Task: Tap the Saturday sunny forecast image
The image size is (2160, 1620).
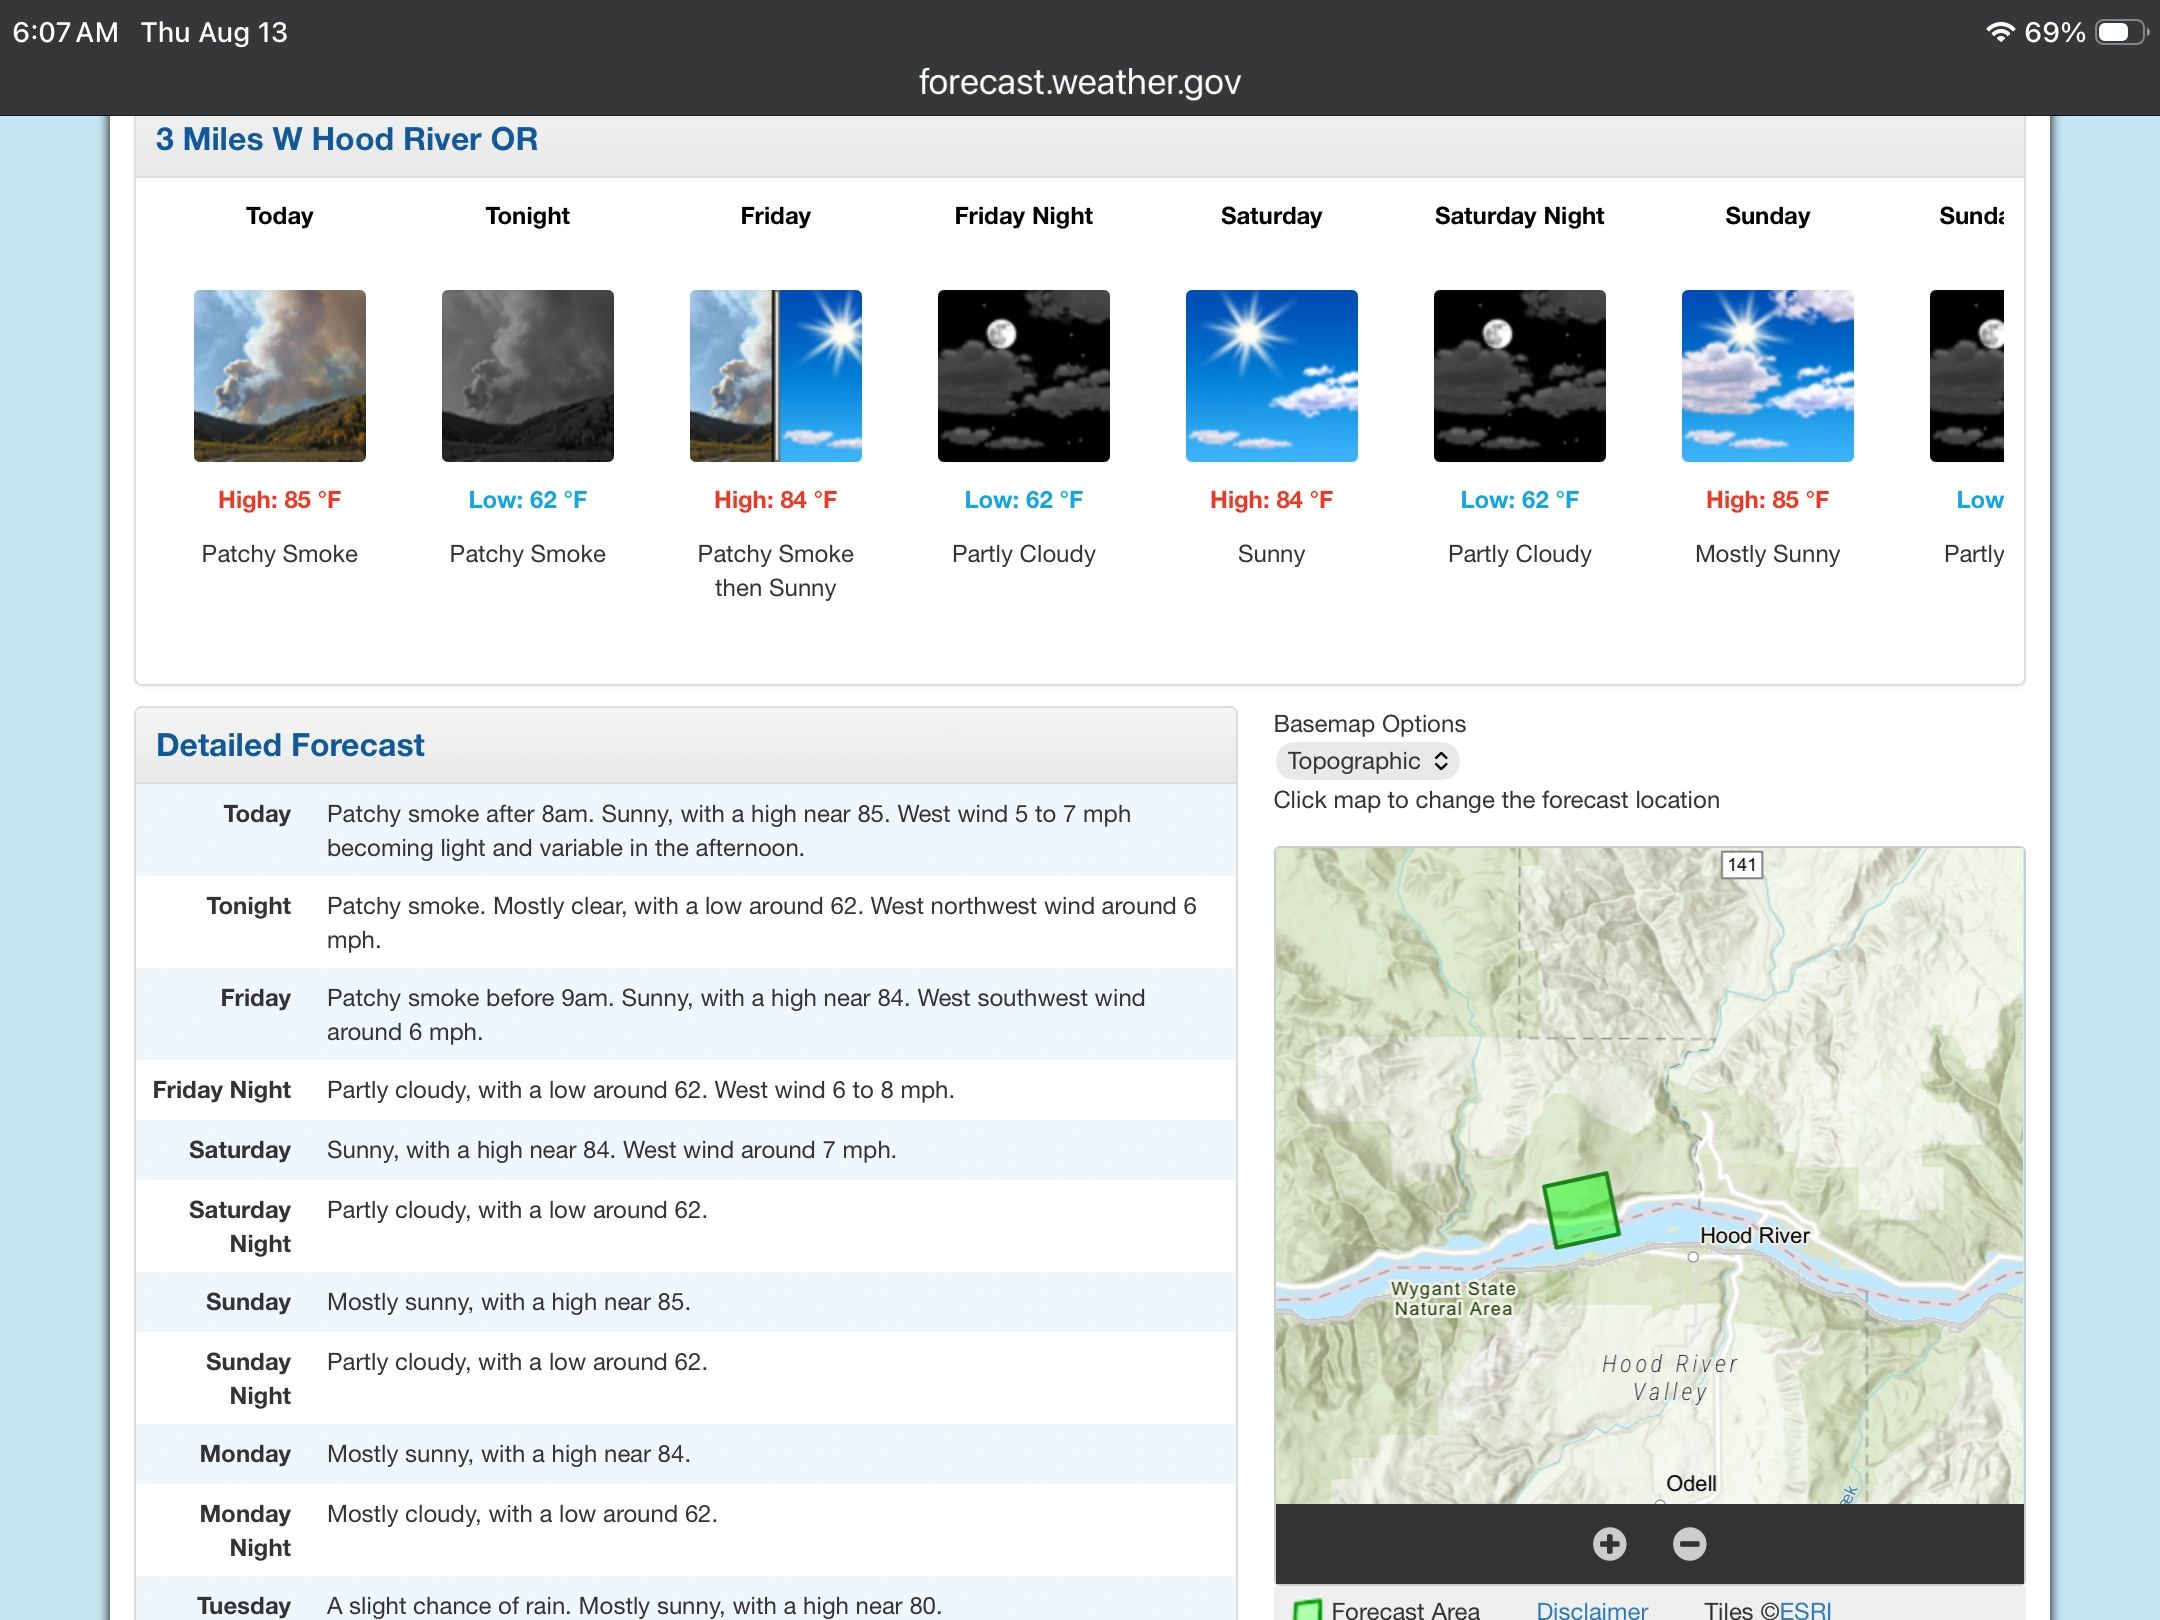Action: [x=1272, y=376]
